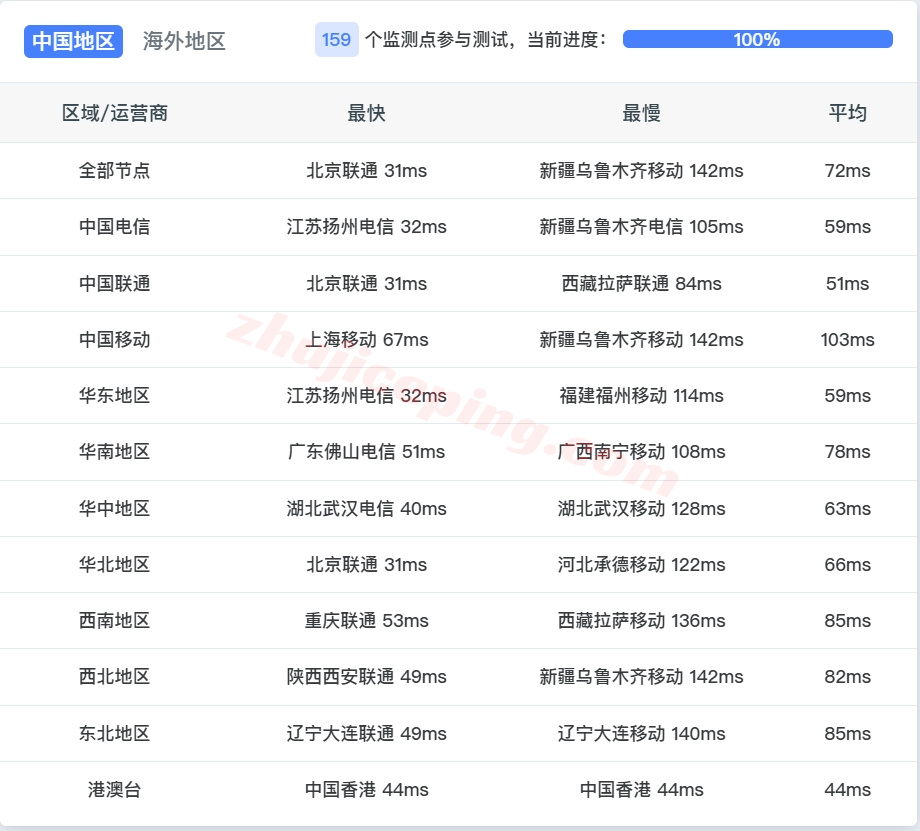The width and height of the screenshot is (920, 831).
Task: Switch to the 中国地区 tab
Action: (x=73, y=41)
